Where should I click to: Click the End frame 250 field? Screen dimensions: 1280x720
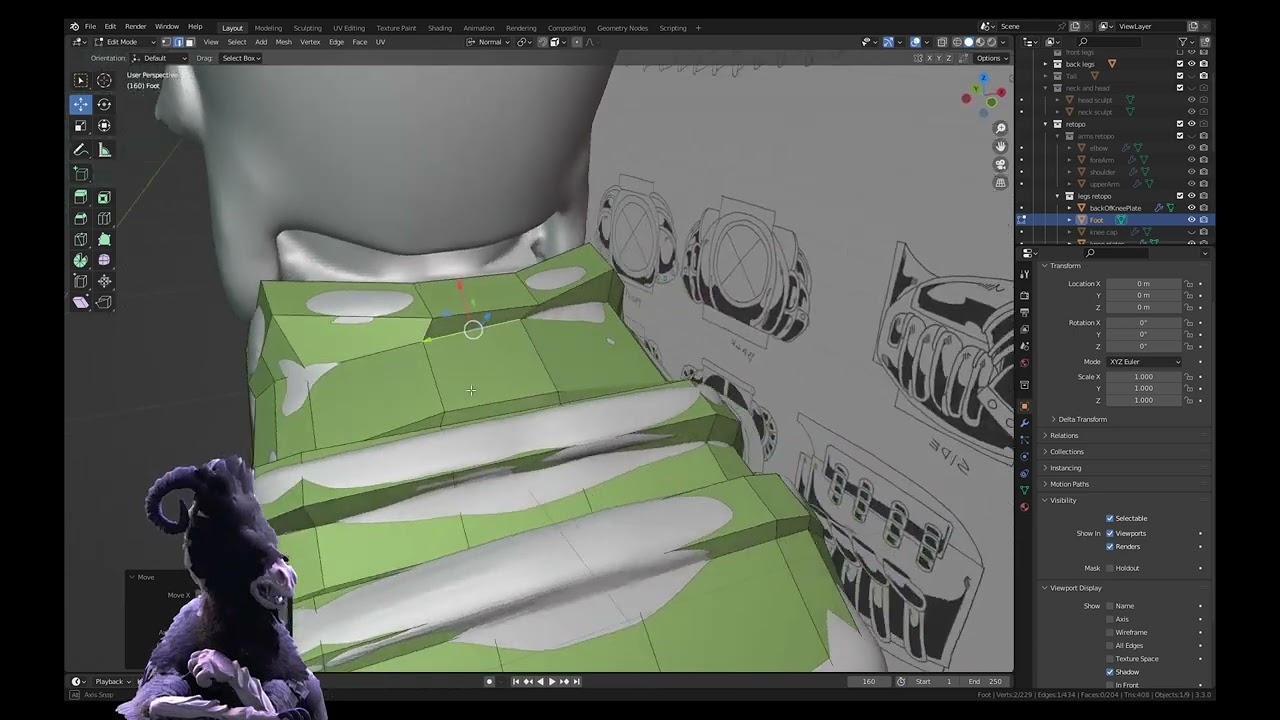click(987, 681)
